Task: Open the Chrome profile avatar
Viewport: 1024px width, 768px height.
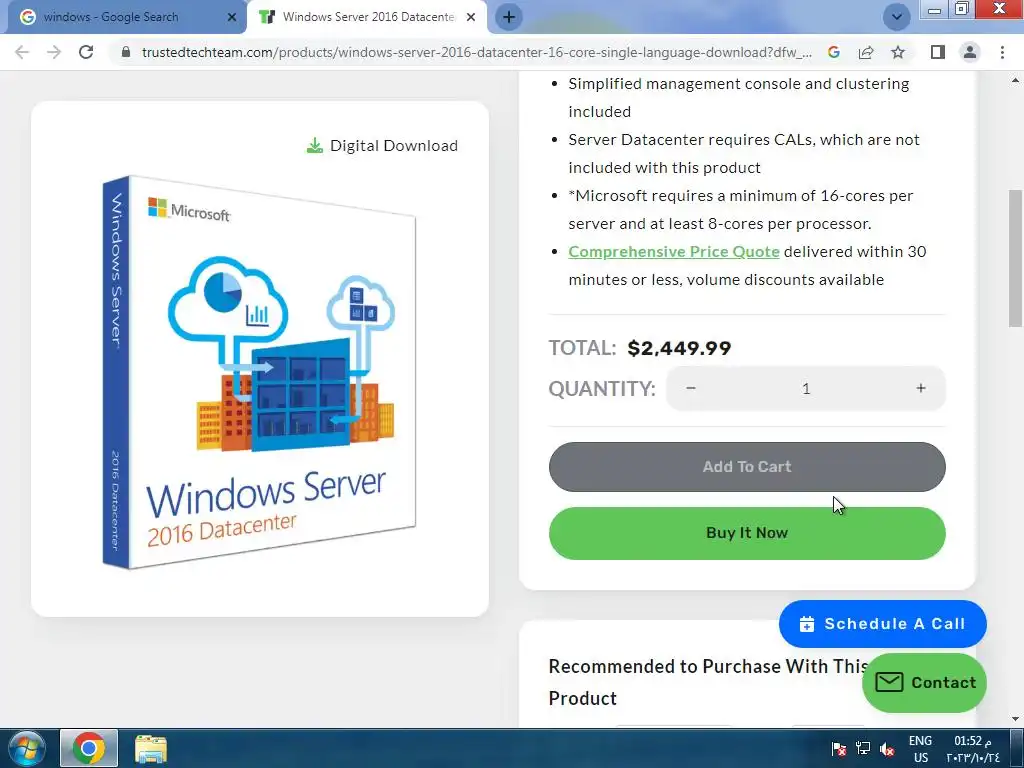Action: pos(970,52)
